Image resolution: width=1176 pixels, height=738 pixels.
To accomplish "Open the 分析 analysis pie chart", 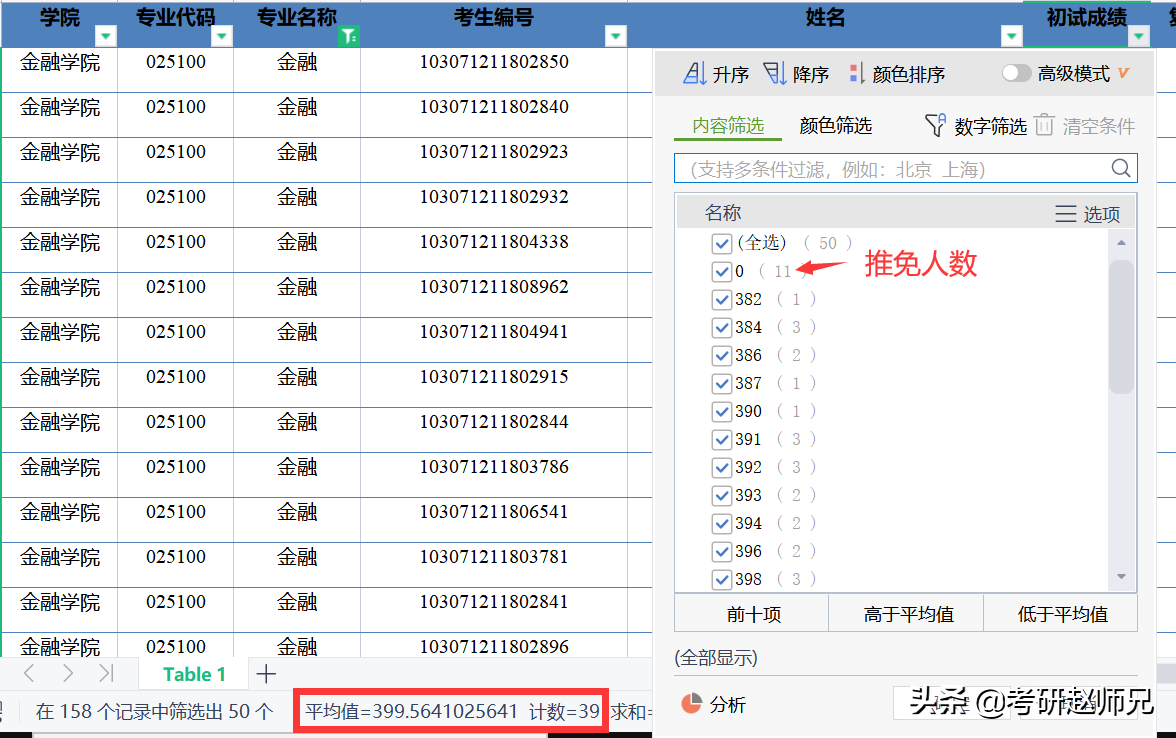I will click(x=711, y=704).
